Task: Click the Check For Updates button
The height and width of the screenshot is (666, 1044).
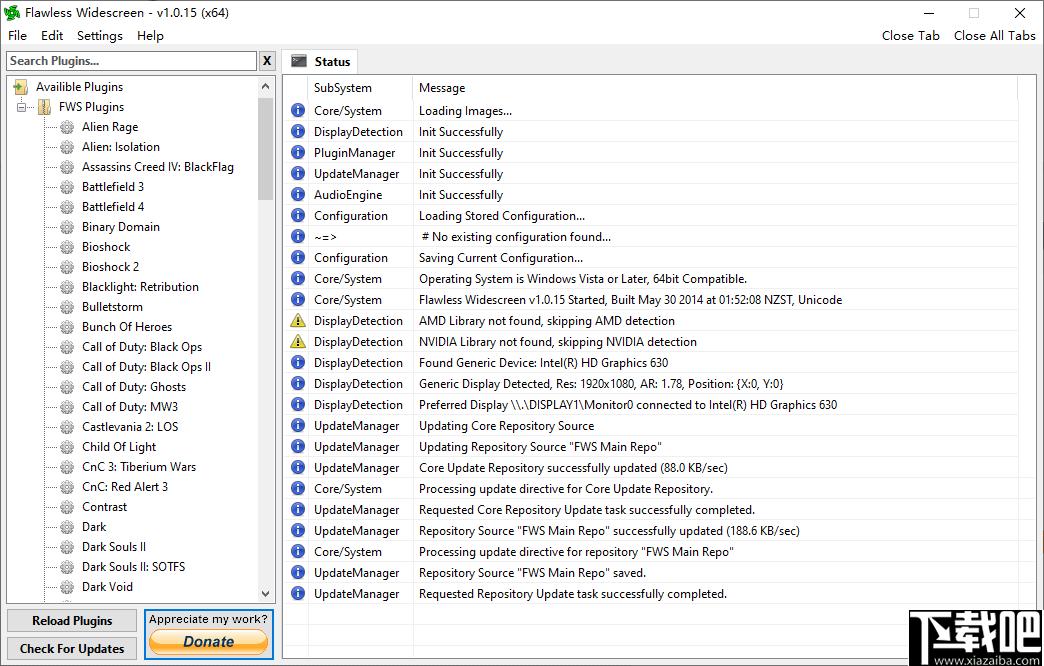Action: (72, 649)
